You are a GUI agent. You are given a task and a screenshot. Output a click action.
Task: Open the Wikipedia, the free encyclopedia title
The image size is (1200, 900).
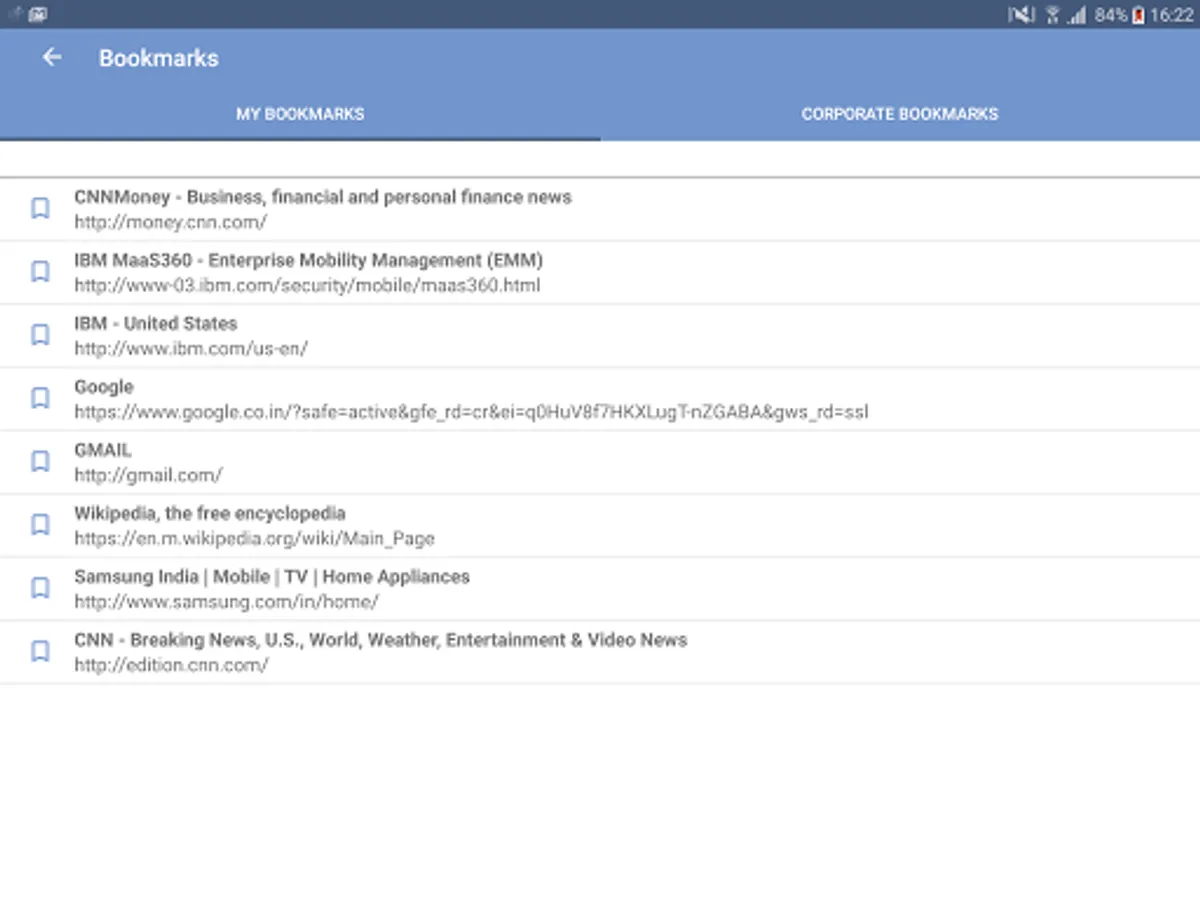point(210,513)
